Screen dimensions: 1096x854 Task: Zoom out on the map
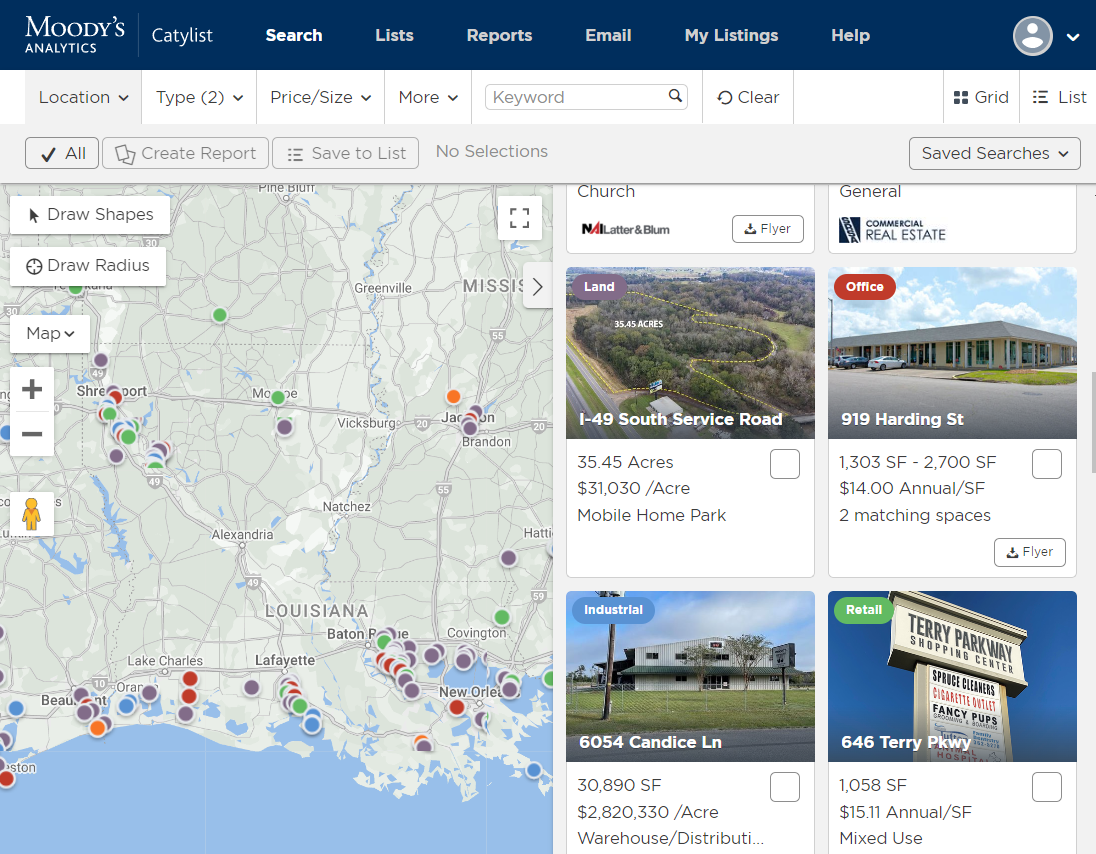pyautogui.click(x=32, y=434)
